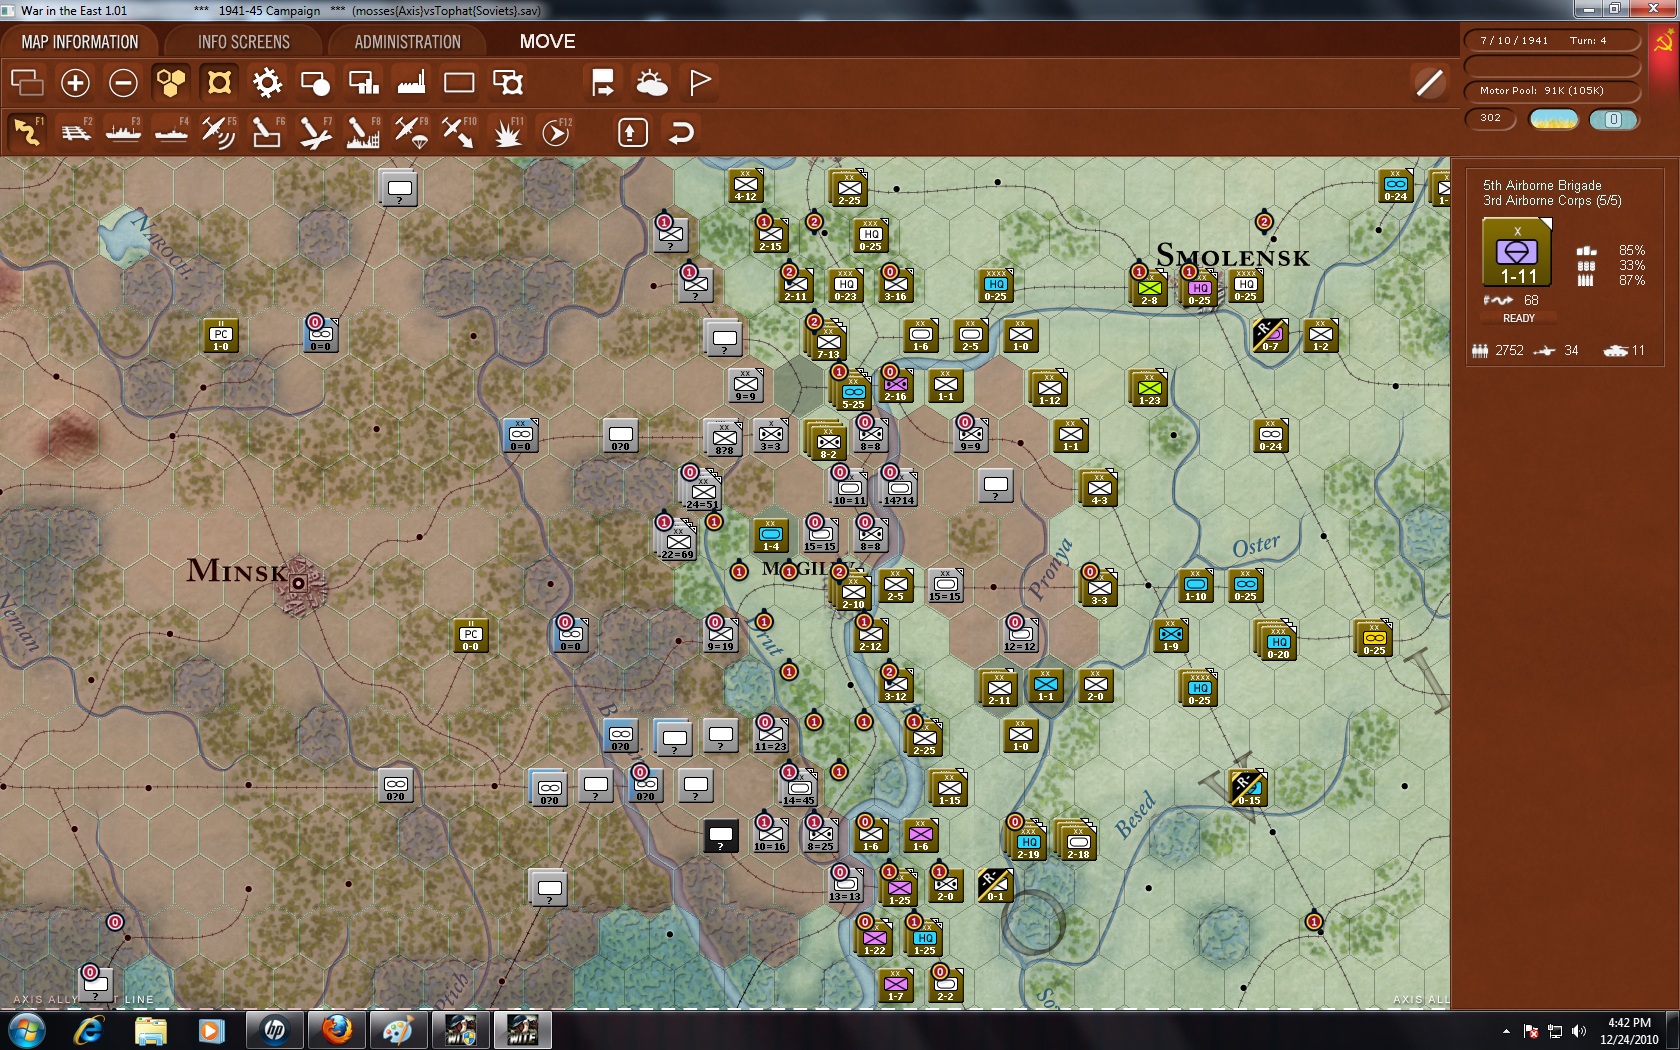
Task: Select the Amphibious transport mode (F4) icon
Action: click(x=171, y=132)
